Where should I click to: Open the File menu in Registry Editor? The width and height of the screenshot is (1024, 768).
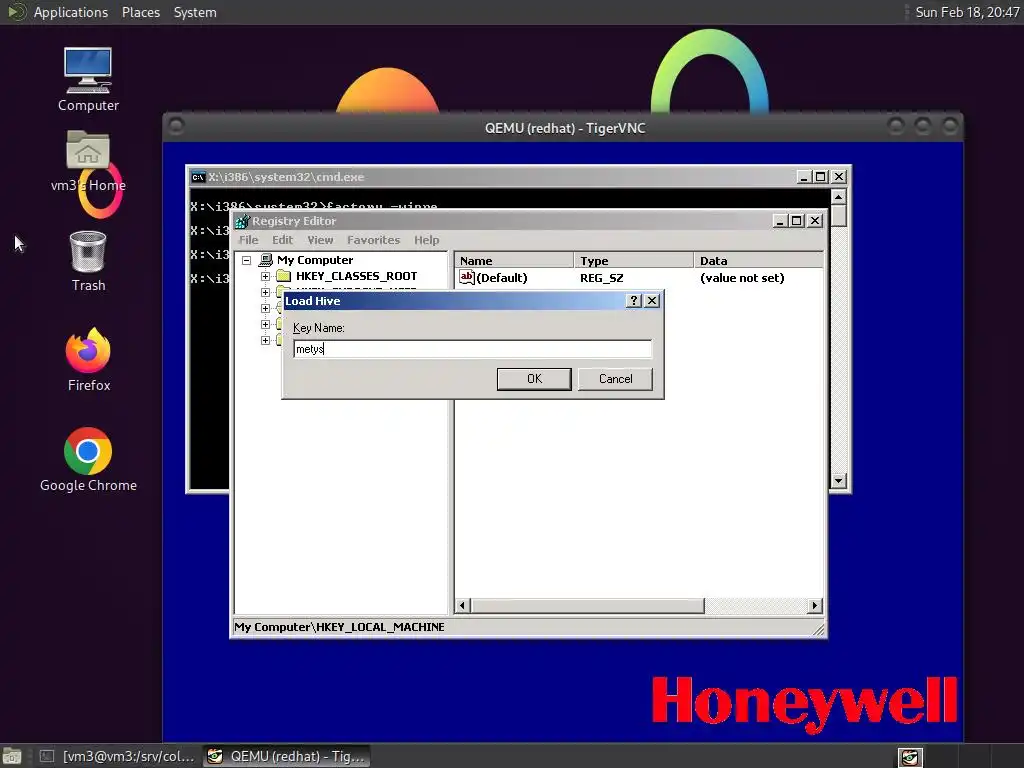pyautogui.click(x=248, y=240)
